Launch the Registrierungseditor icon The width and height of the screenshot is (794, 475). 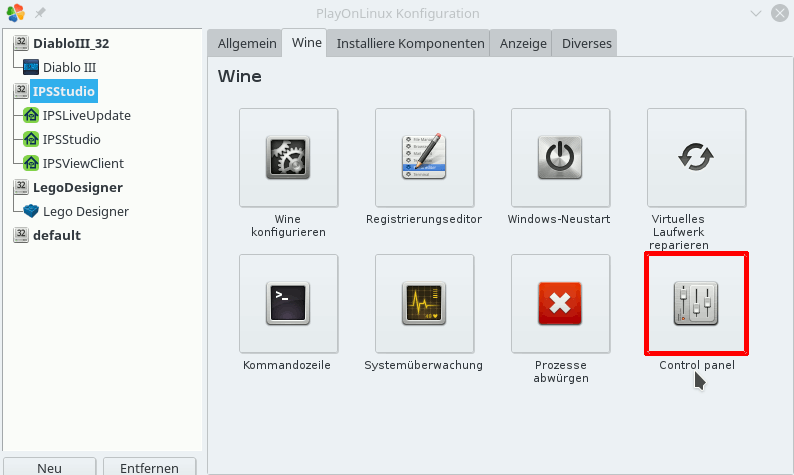(424, 157)
